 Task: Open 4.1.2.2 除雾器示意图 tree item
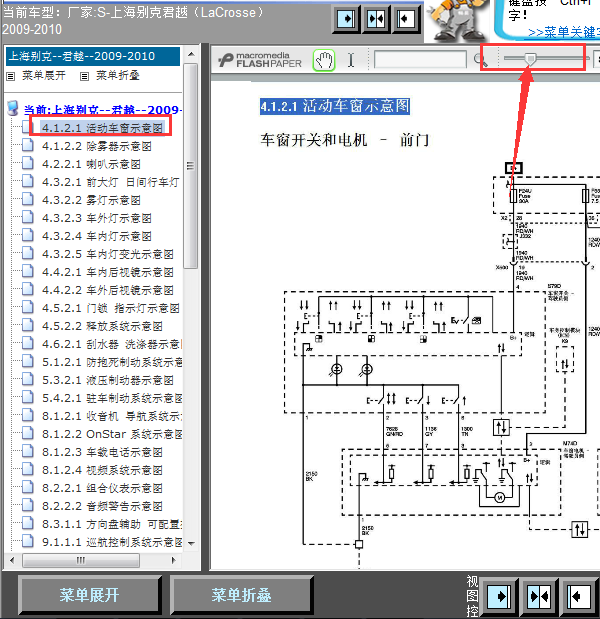[97, 146]
